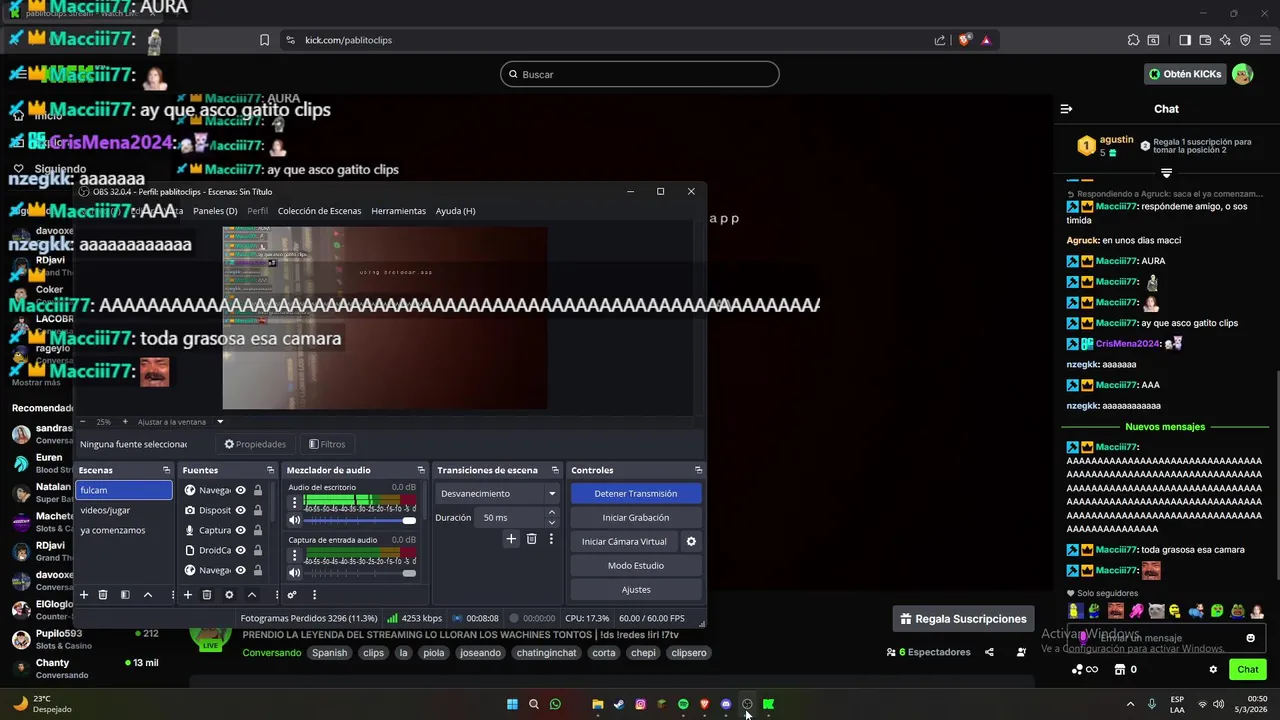Click Iniciar Grabación button
Screen dimensions: 1280x720
(x=636, y=517)
